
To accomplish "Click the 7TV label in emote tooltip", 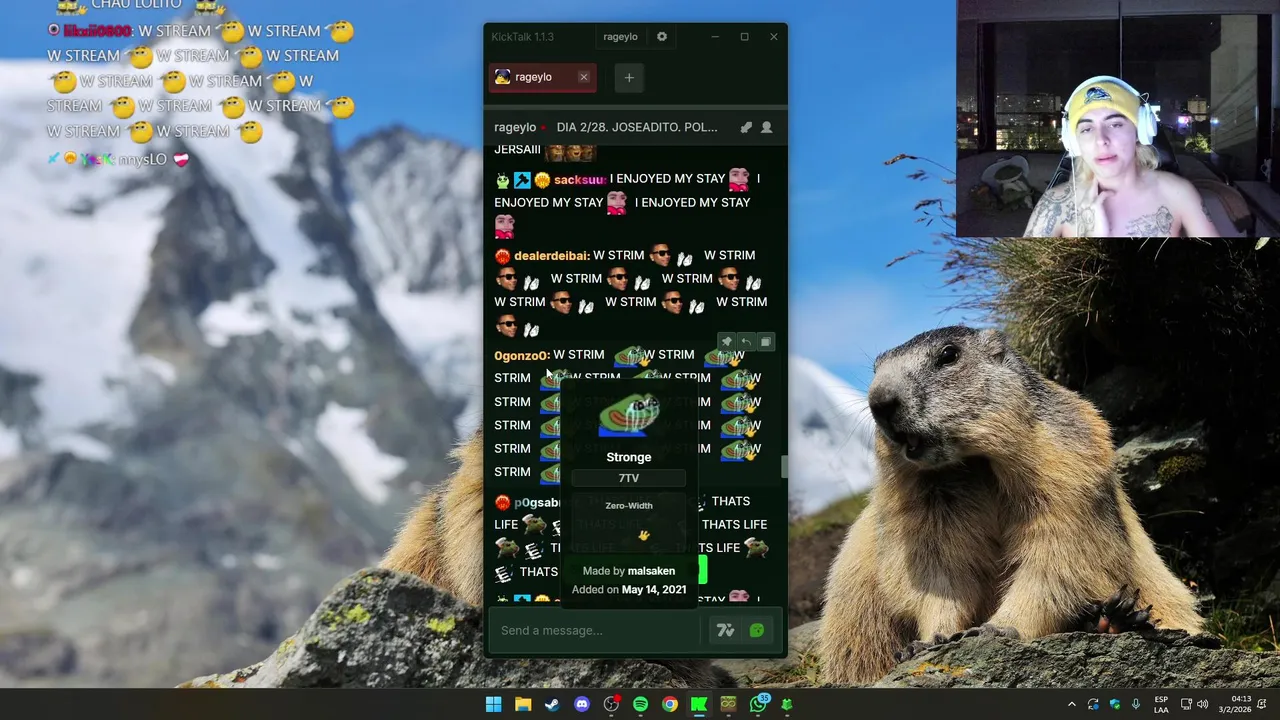I will click(x=628, y=478).
